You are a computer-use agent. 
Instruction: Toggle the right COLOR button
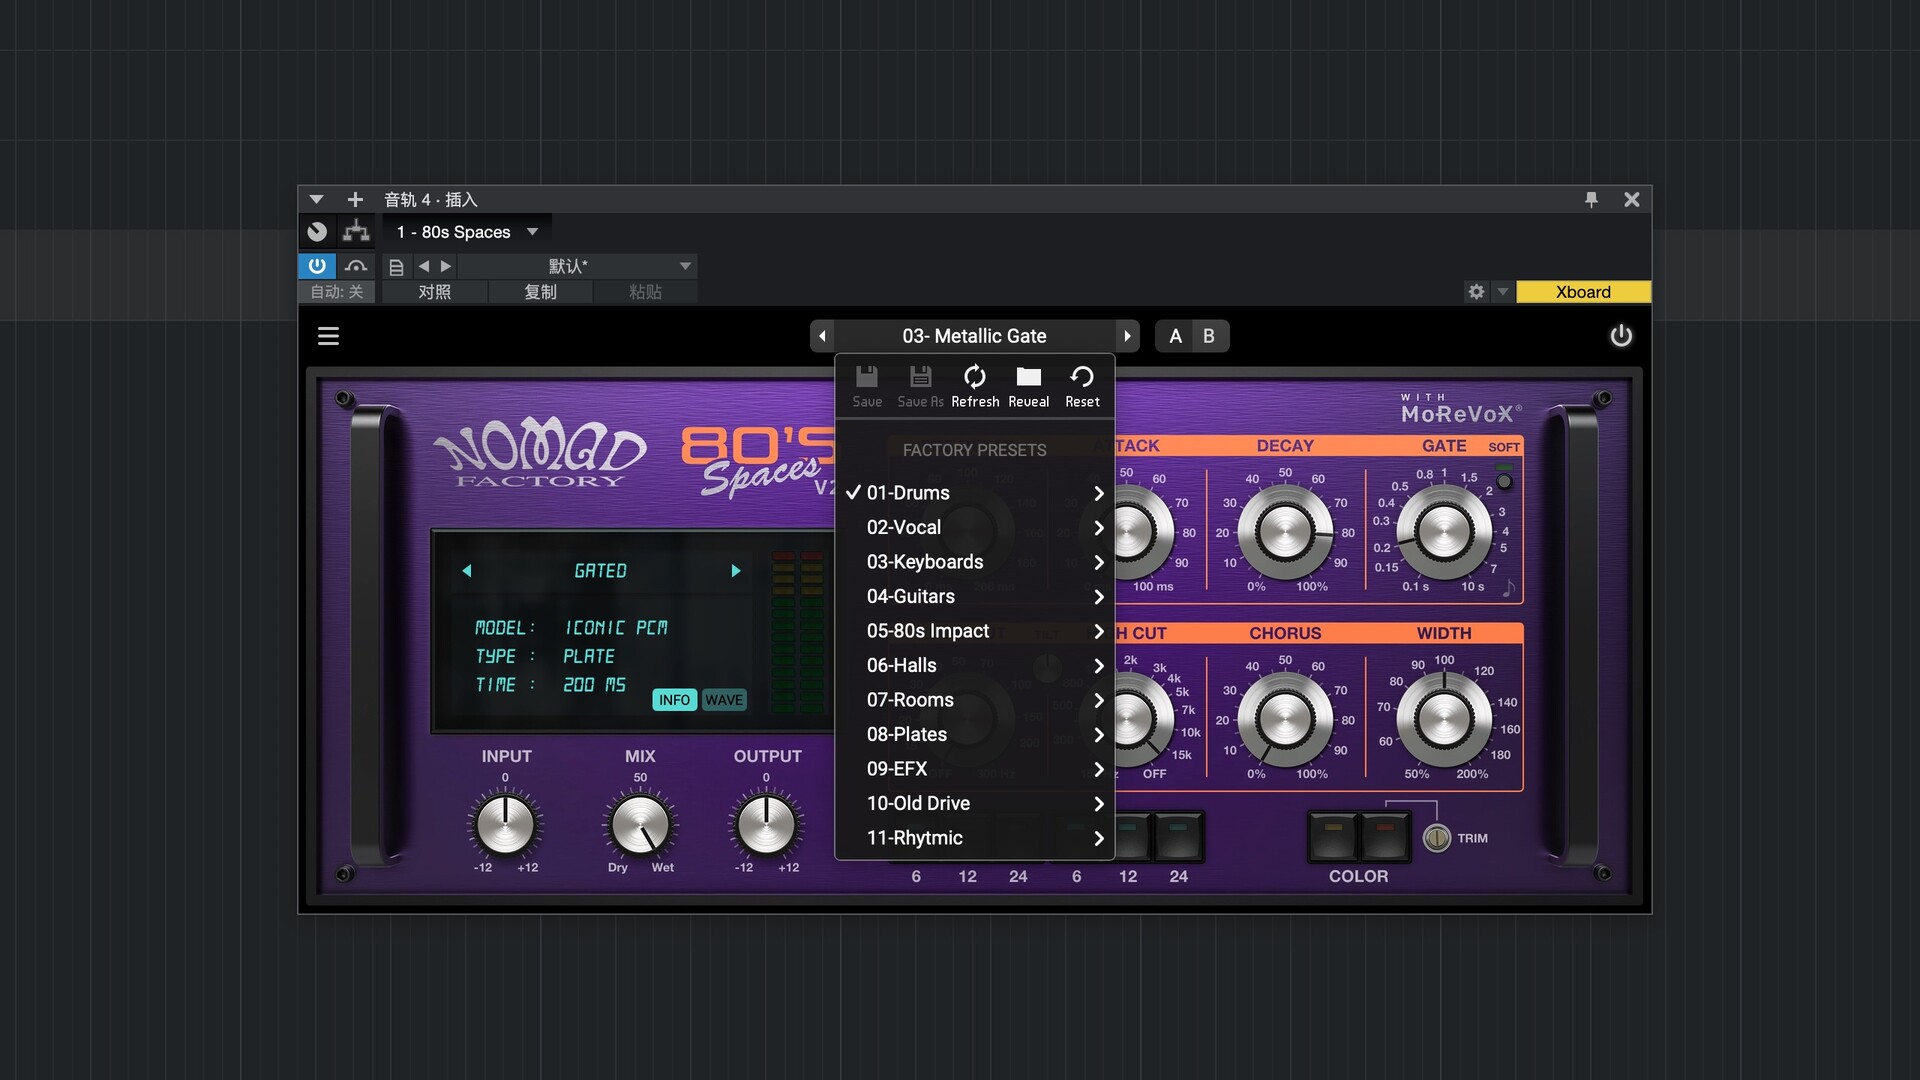(x=1385, y=836)
